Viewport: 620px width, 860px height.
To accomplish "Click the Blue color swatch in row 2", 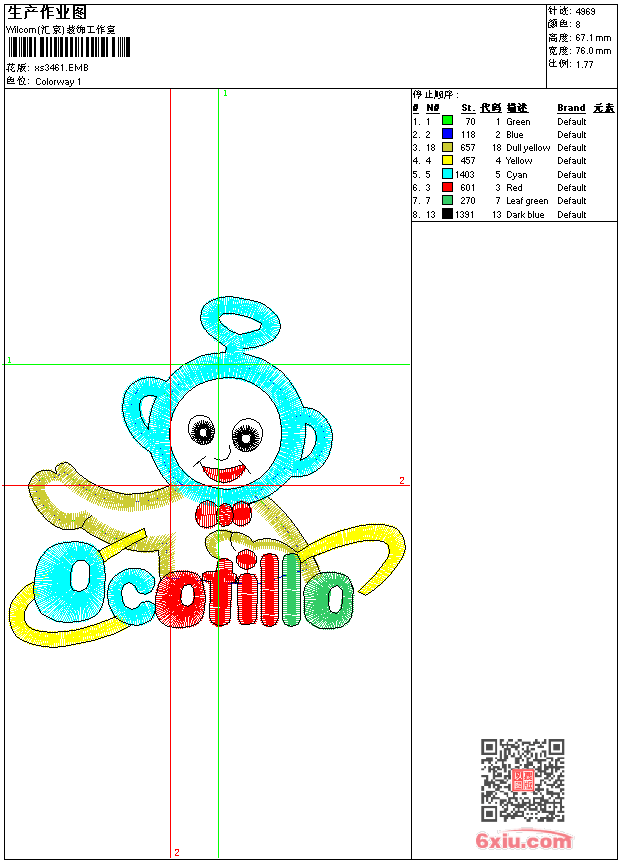I will [x=447, y=134].
